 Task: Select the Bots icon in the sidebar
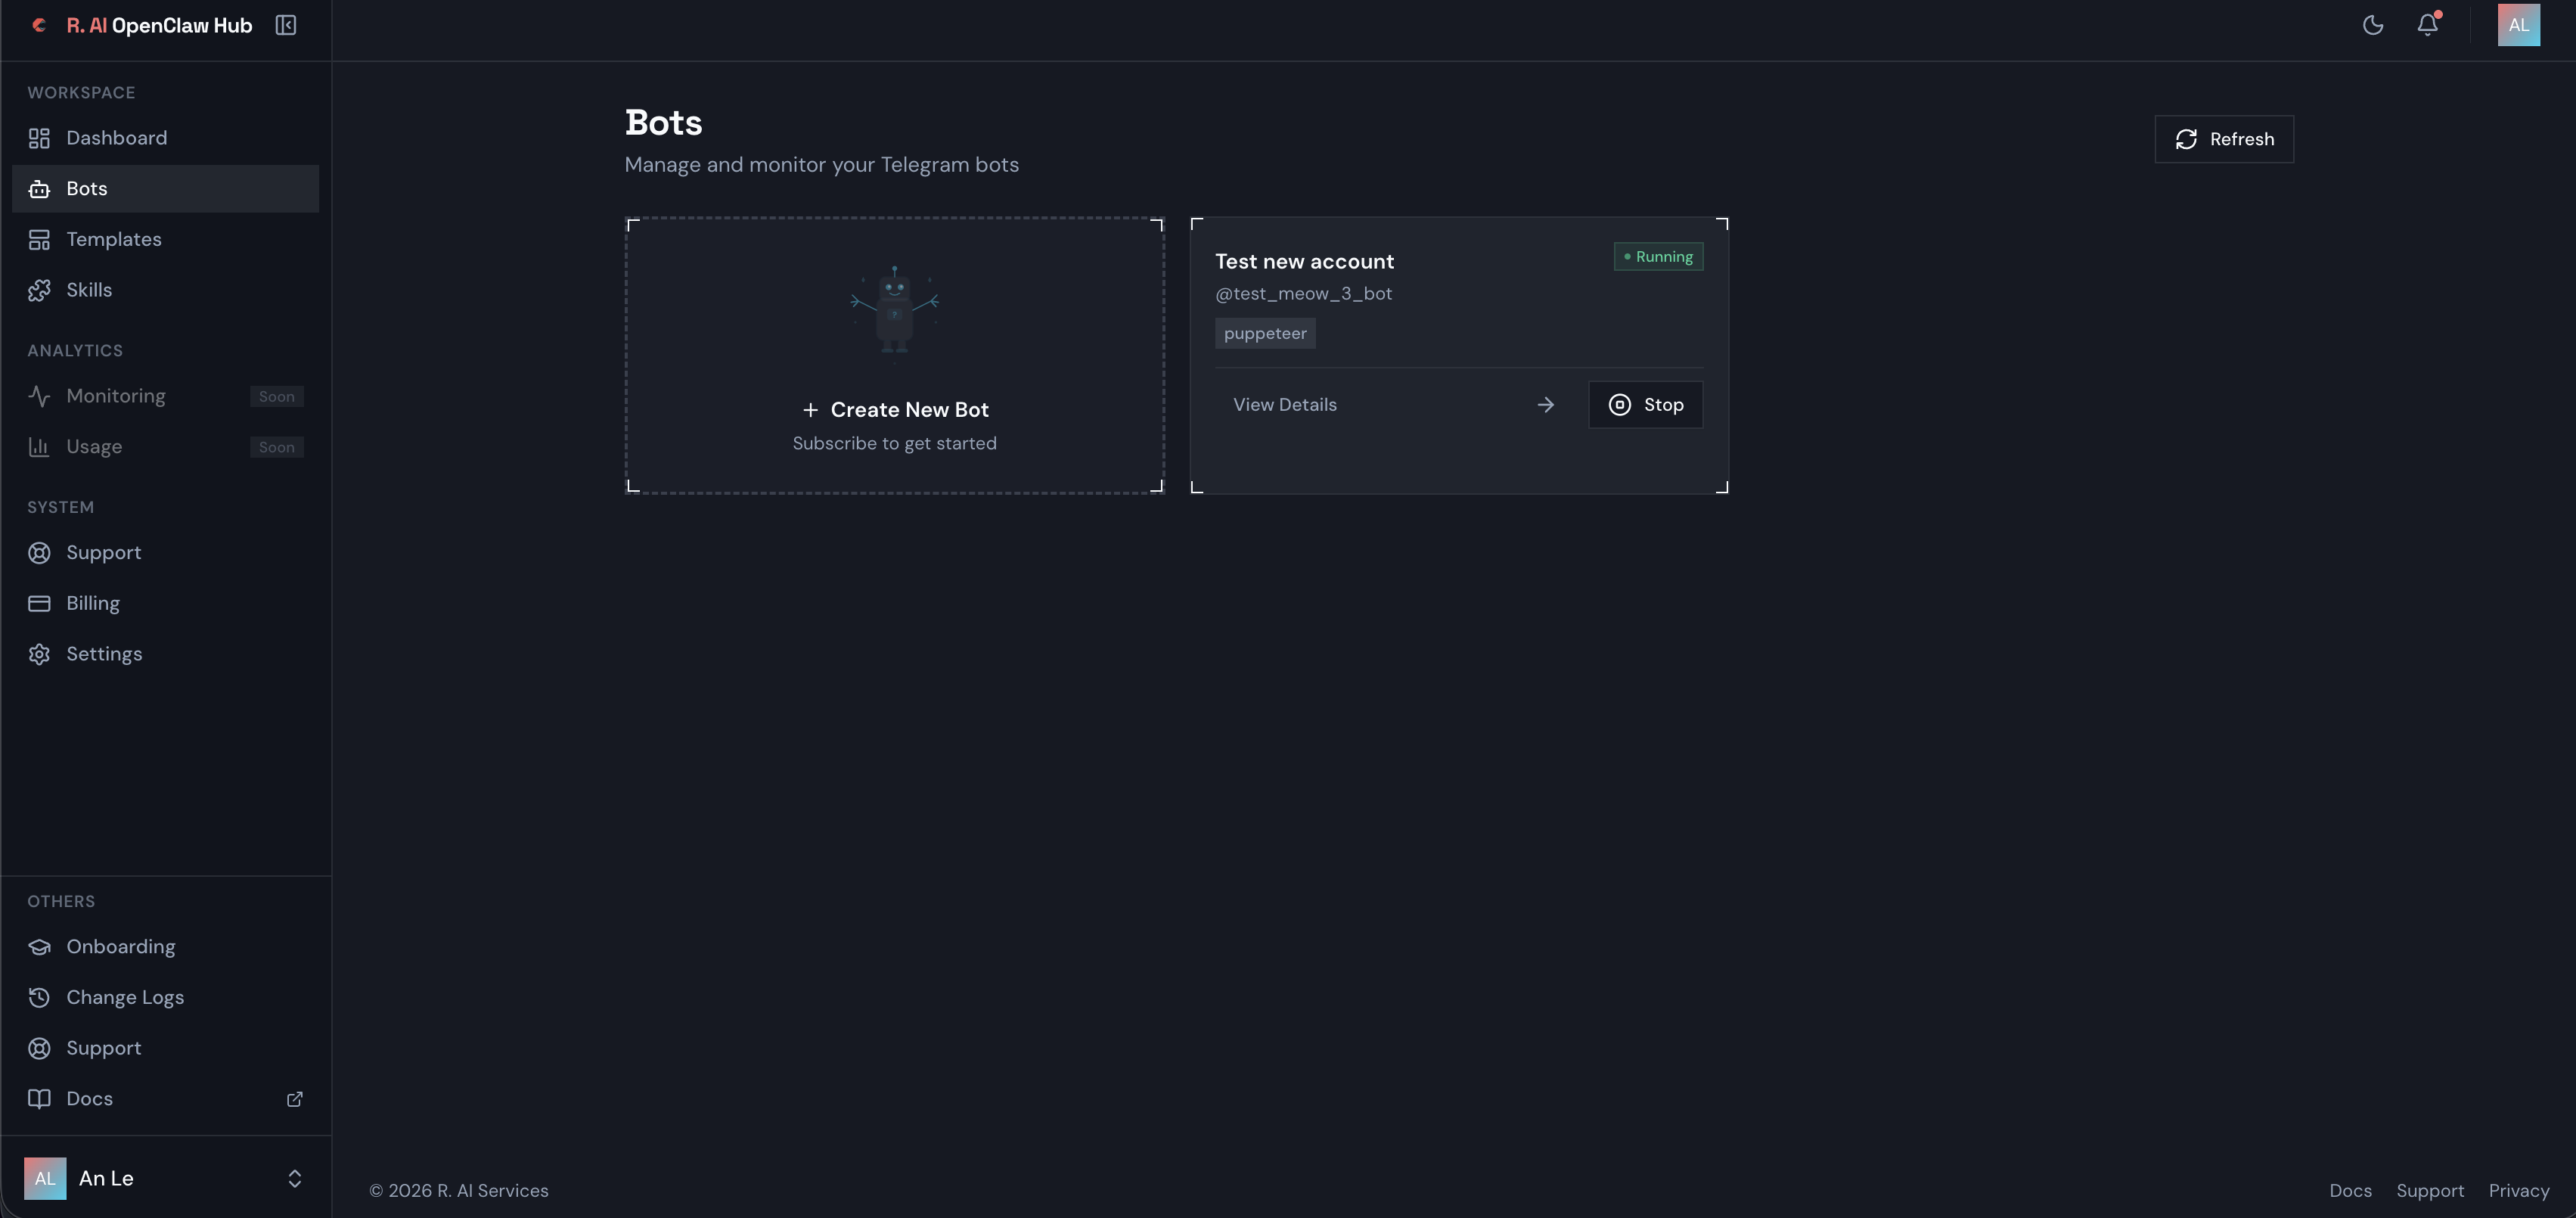point(39,188)
